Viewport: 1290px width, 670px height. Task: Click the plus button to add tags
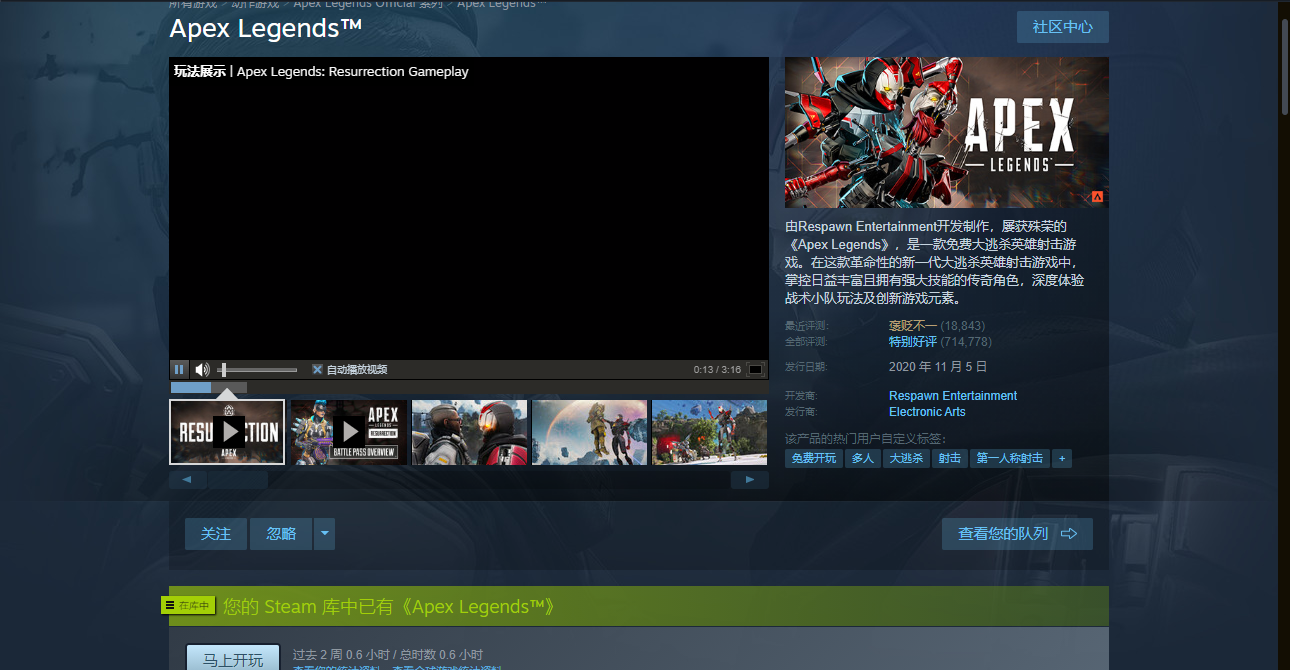[x=1062, y=458]
